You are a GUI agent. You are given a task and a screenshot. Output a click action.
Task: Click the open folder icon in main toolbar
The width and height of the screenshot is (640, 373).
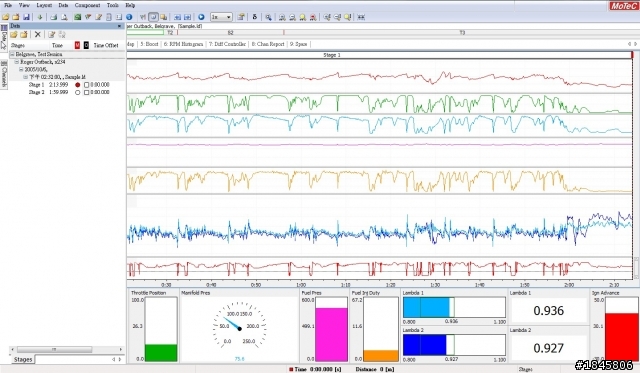6,17
